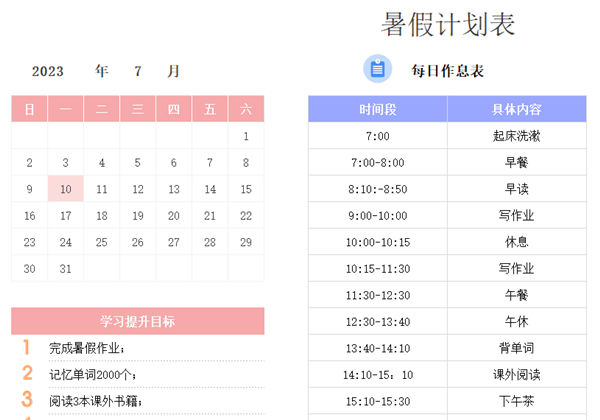Select the 12:30-13:40 time cell

(x=378, y=322)
